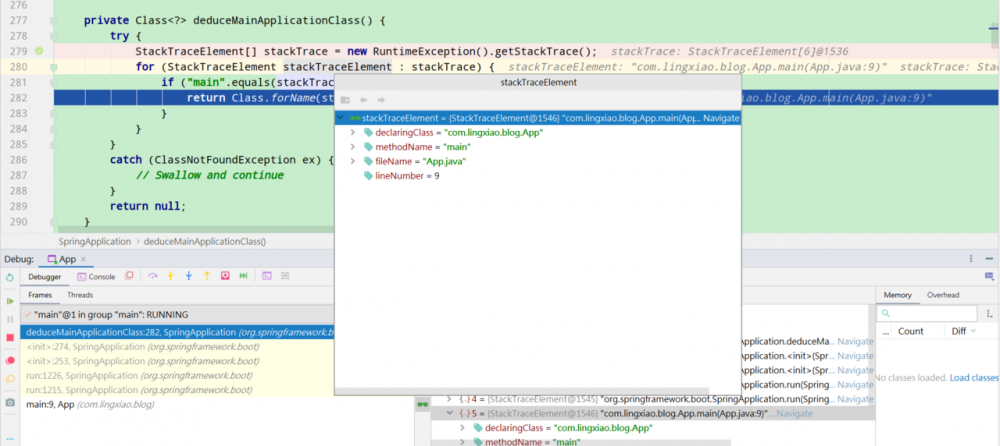
Task: Open the Diff column sort dropdown
Action: click(x=973, y=331)
